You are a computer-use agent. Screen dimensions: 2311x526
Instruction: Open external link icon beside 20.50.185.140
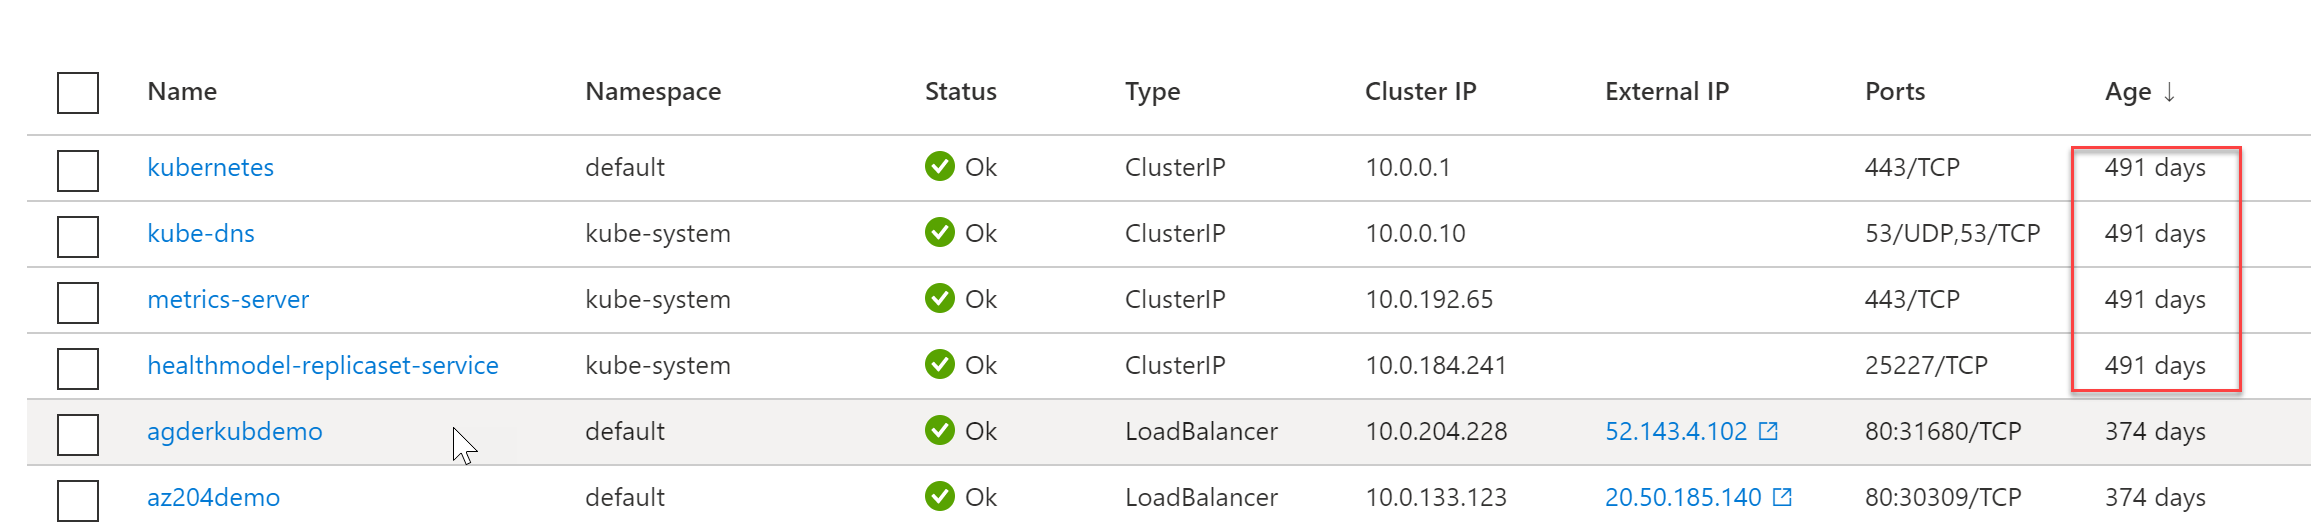coord(1782,497)
